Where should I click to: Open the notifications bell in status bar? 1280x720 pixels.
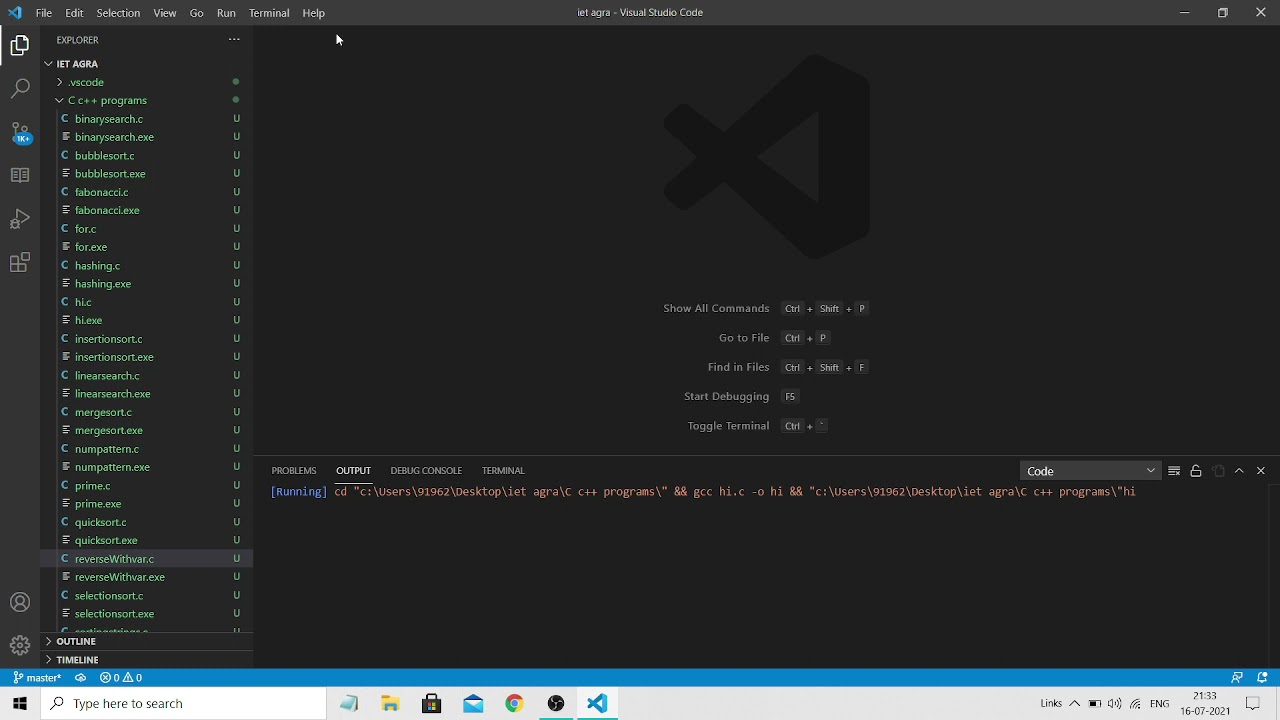click(1262, 678)
